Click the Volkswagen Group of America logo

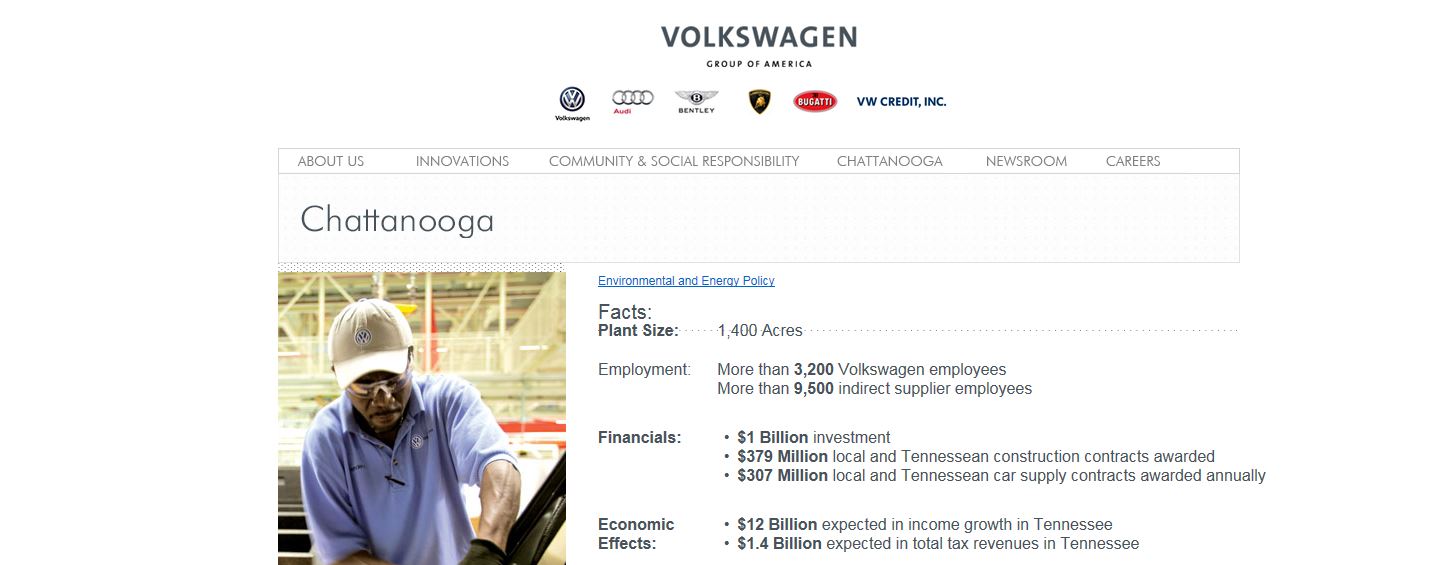tap(758, 44)
